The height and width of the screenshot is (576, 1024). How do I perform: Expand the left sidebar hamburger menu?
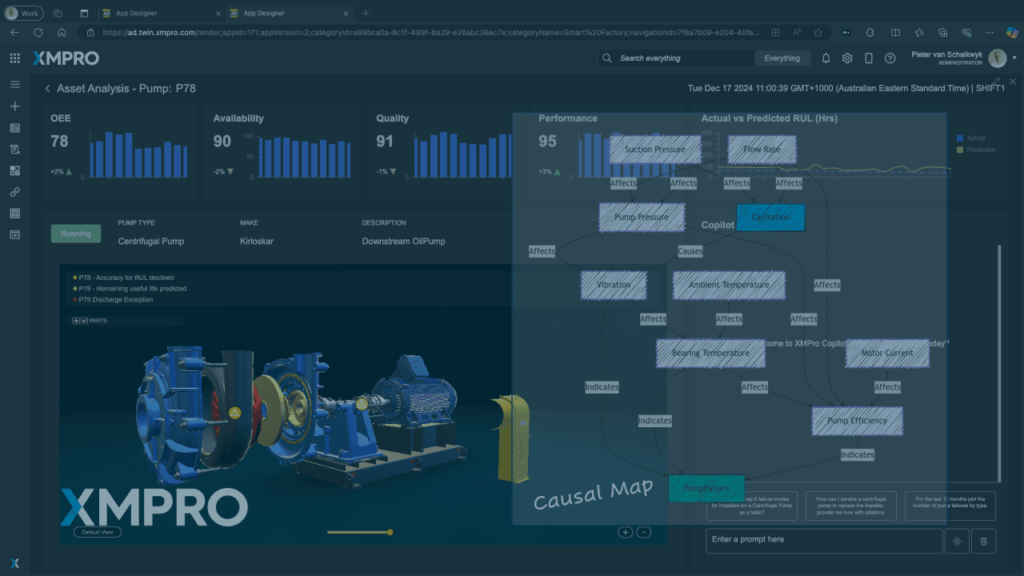point(15,85)
